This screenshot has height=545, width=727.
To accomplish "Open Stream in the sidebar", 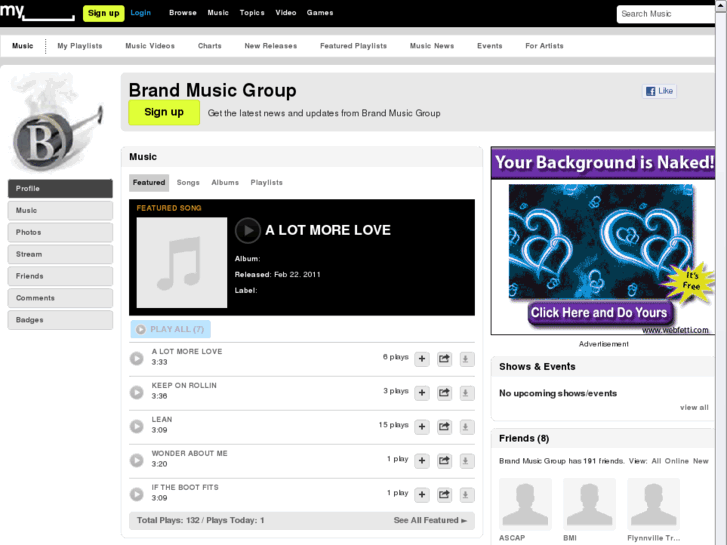I will (60, 254).
